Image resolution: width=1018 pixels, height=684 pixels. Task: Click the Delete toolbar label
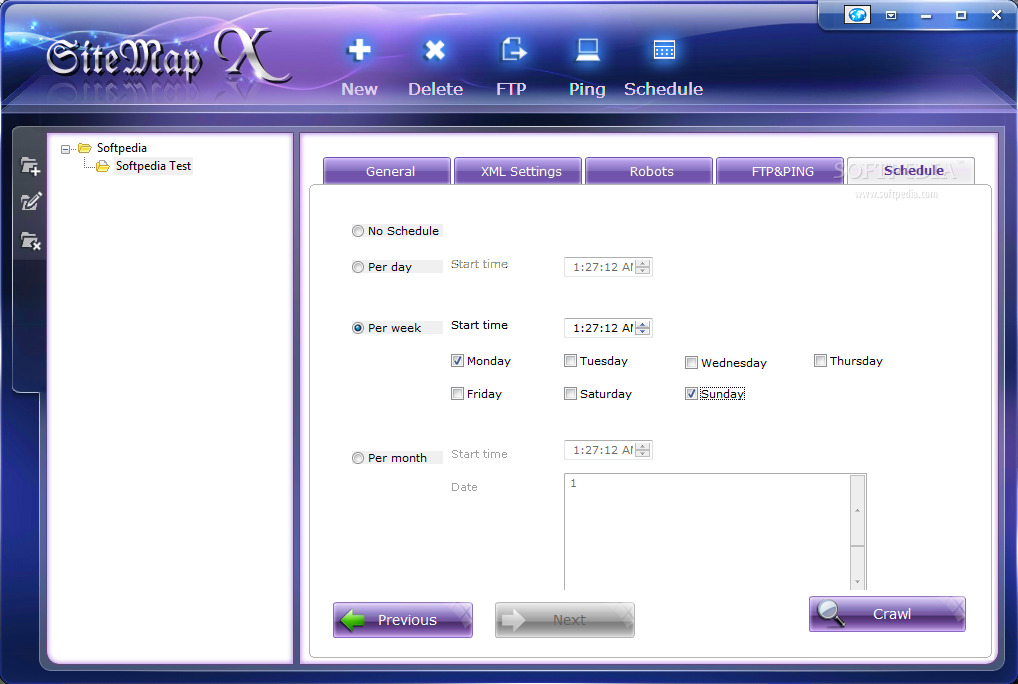click(435, 89)
